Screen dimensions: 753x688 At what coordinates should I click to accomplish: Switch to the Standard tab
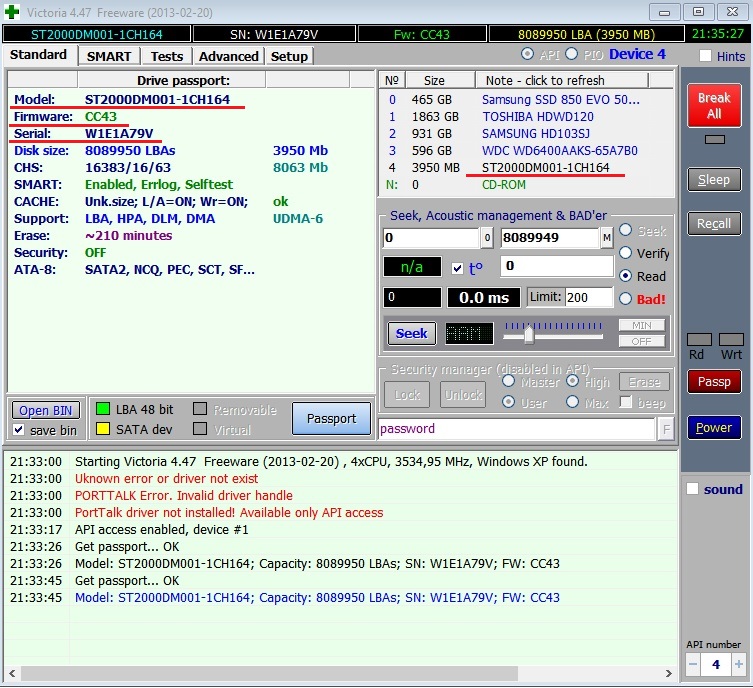point(38,55)
